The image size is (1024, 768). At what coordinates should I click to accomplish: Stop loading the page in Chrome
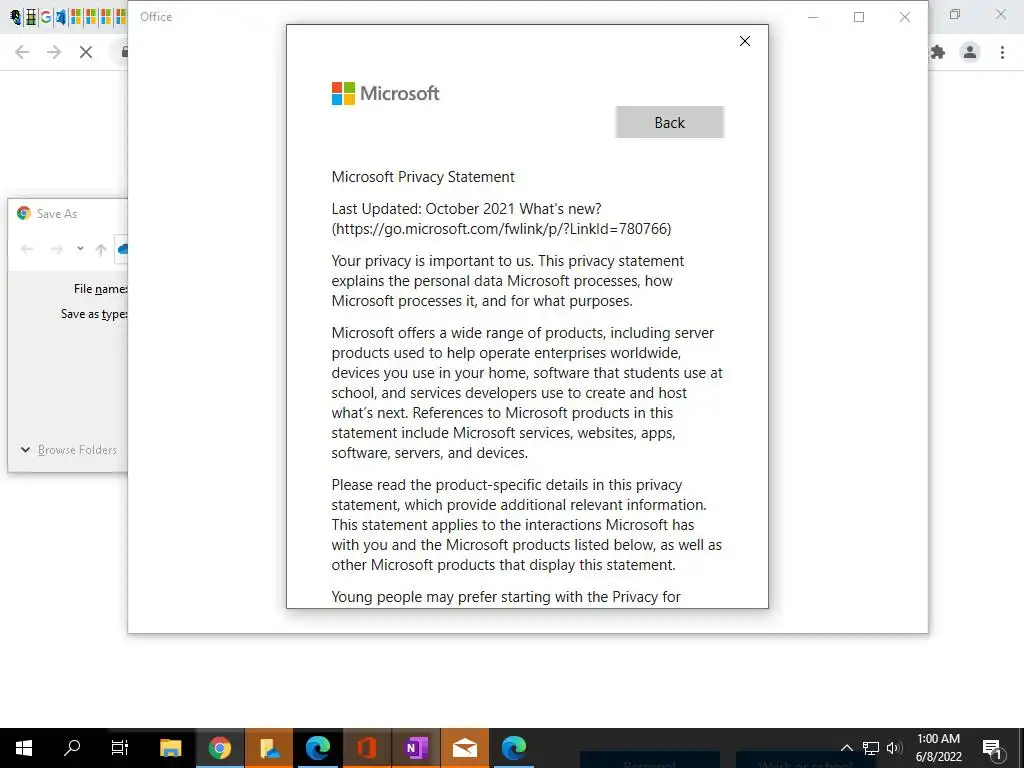pos(86,52)
